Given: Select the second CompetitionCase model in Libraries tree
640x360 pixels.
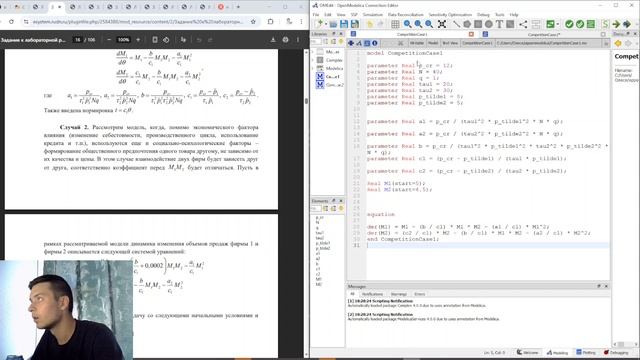Looking at the screenshot, I should 330,84.
